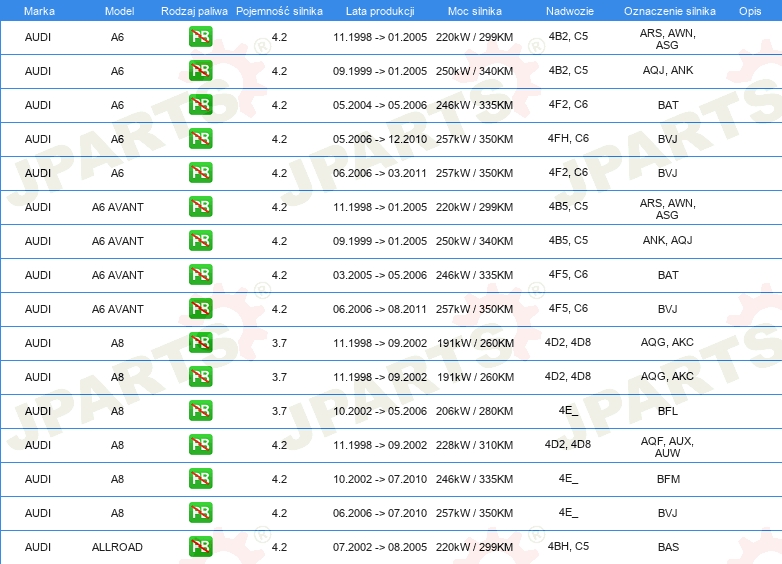Click the Pojemność silnika column header
The width and height of the screenshot is (782, 564).
click(279, 11)
